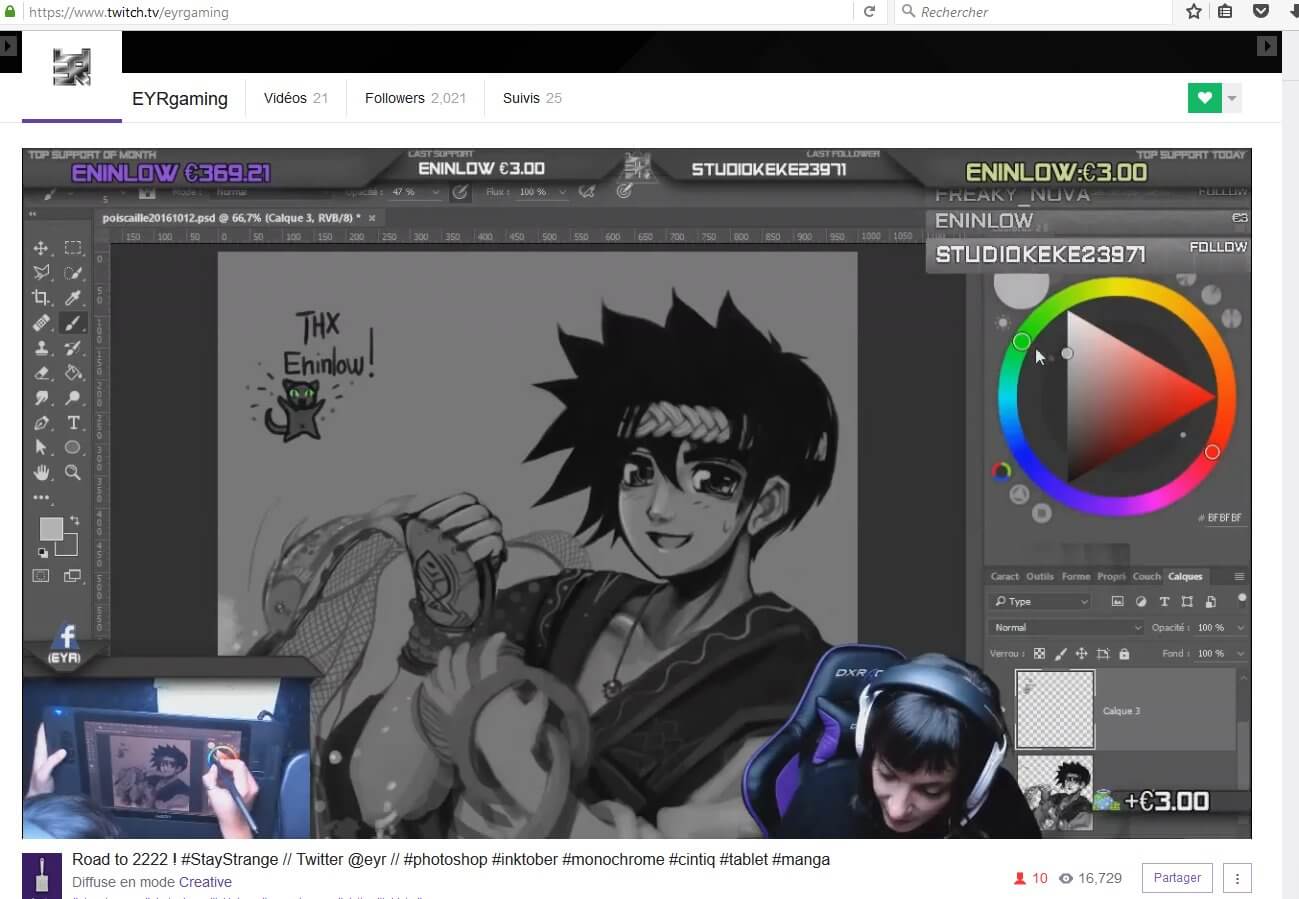Select the Paint Bucket tool
Viewport: 1299px width, 899px height.
coord(73,373)
